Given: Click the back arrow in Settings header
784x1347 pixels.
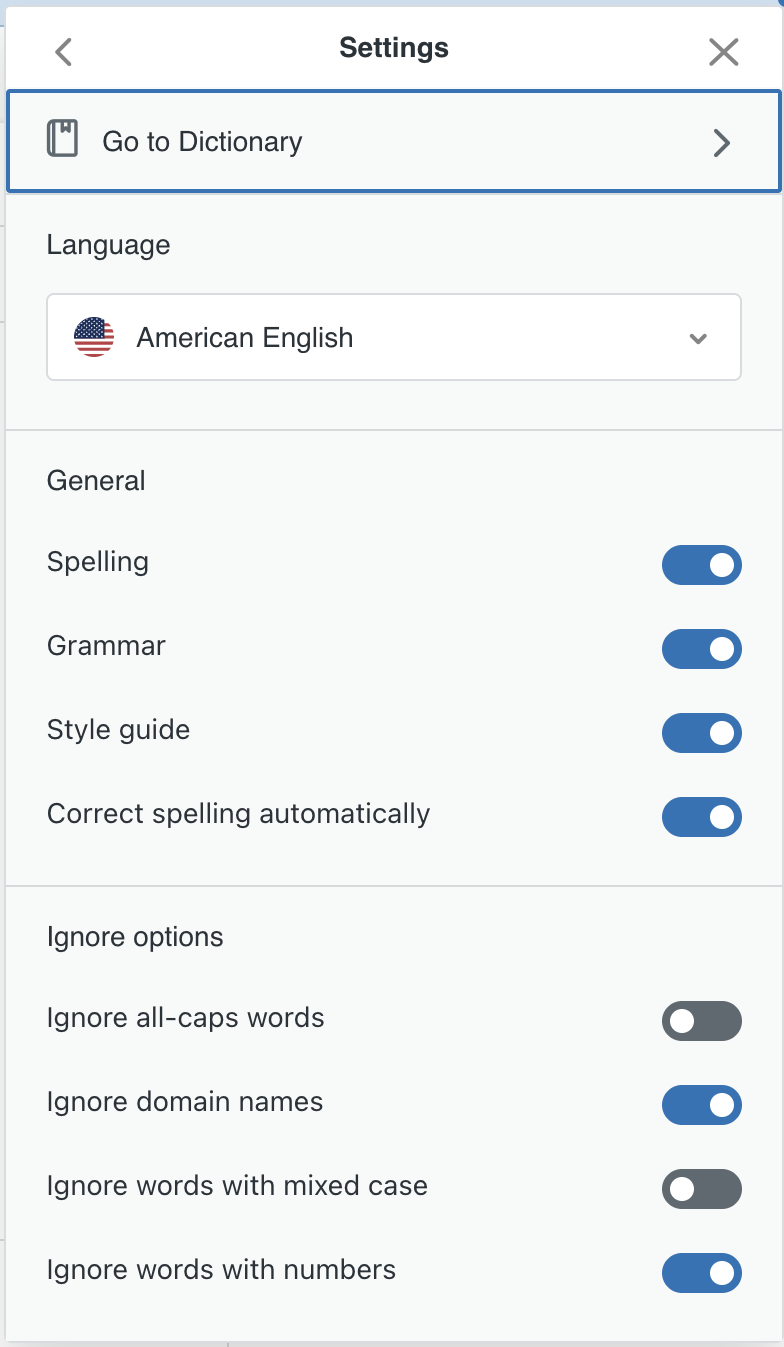Looking at the screenshot, I should pyautogui.click(x=64, y=52).
